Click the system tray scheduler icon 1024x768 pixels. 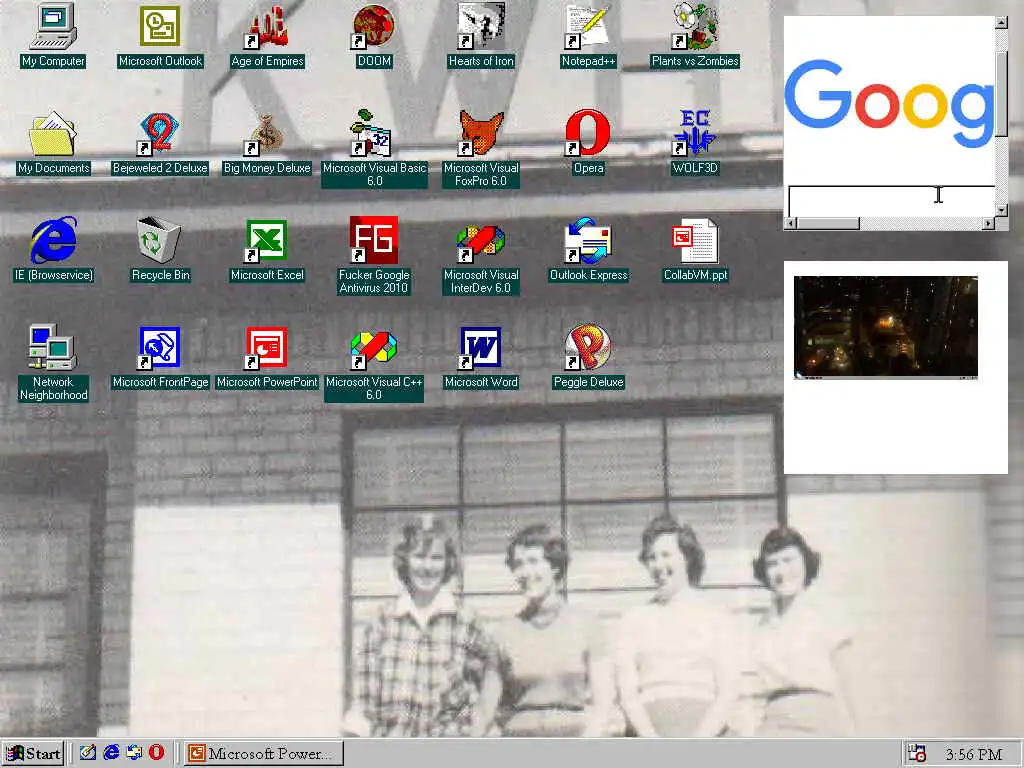pos(917,754)
